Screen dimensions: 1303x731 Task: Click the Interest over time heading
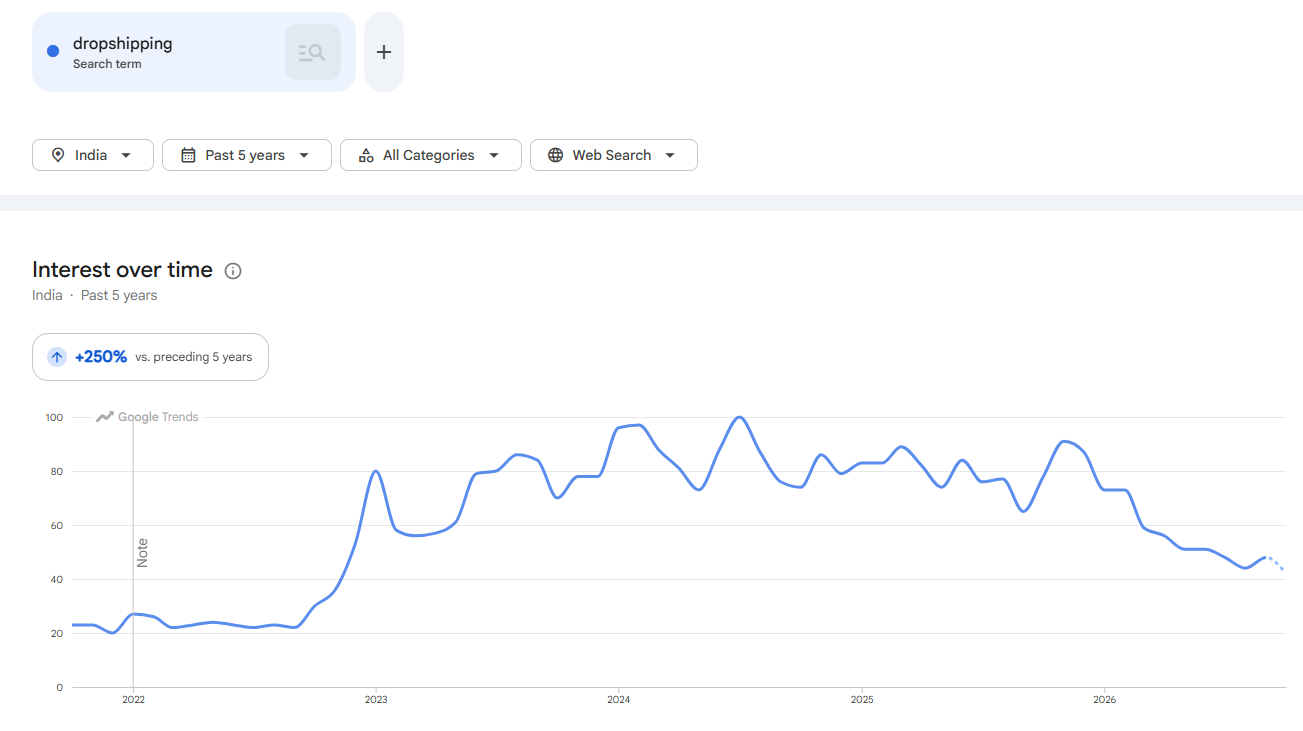(x=122, y=270)
